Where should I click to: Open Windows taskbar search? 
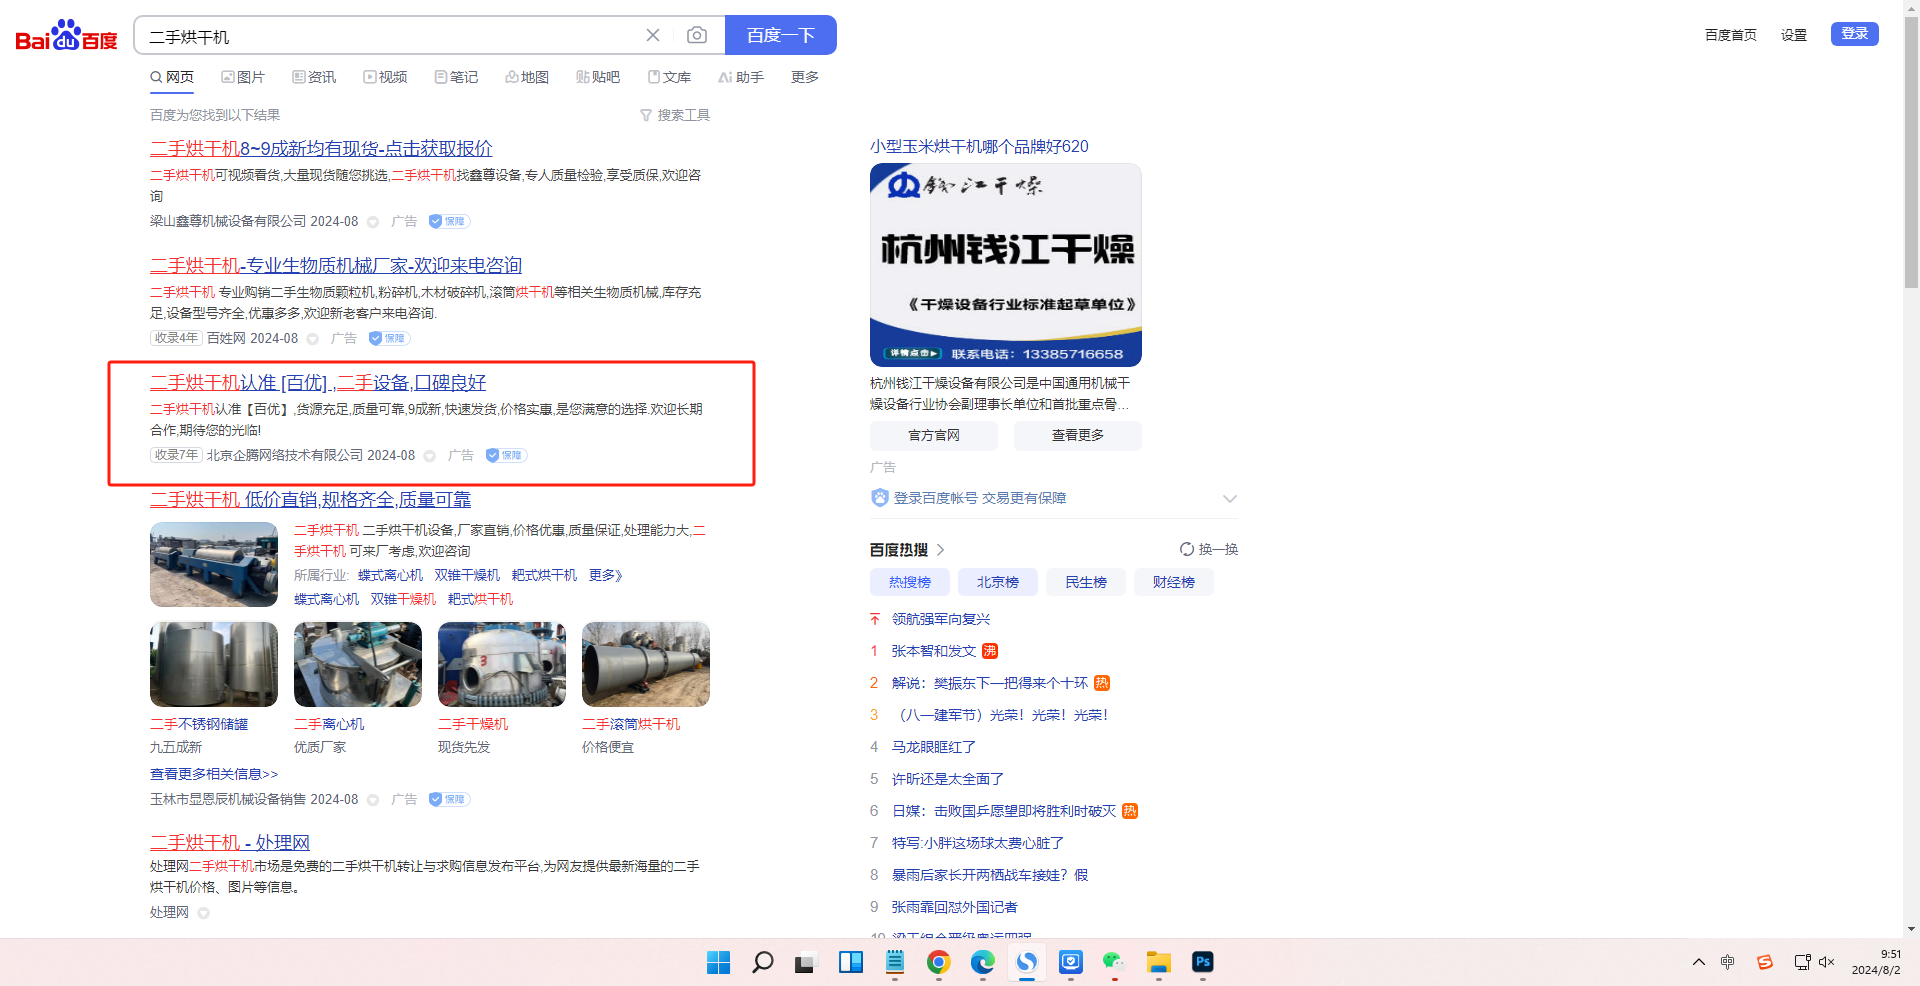(x=762, y=962)
